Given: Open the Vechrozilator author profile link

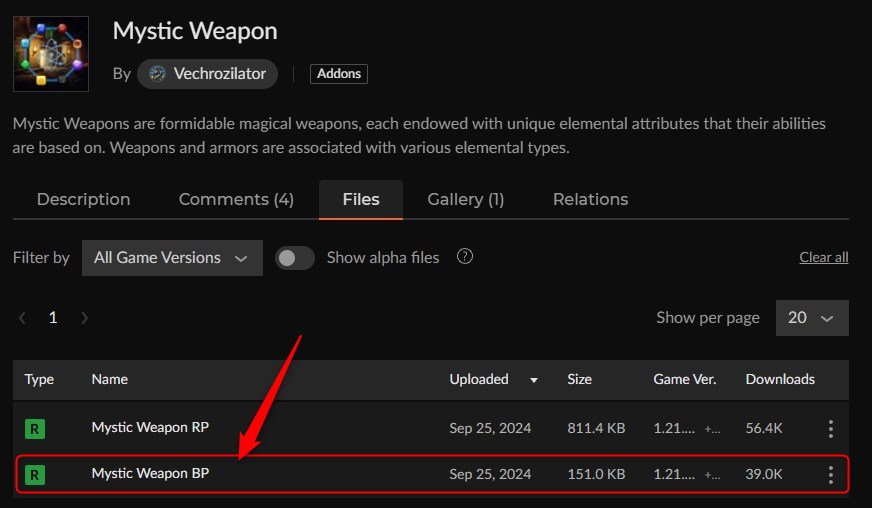Looking at the screenshot, I should pyautogui.click(x=218, y=74).
